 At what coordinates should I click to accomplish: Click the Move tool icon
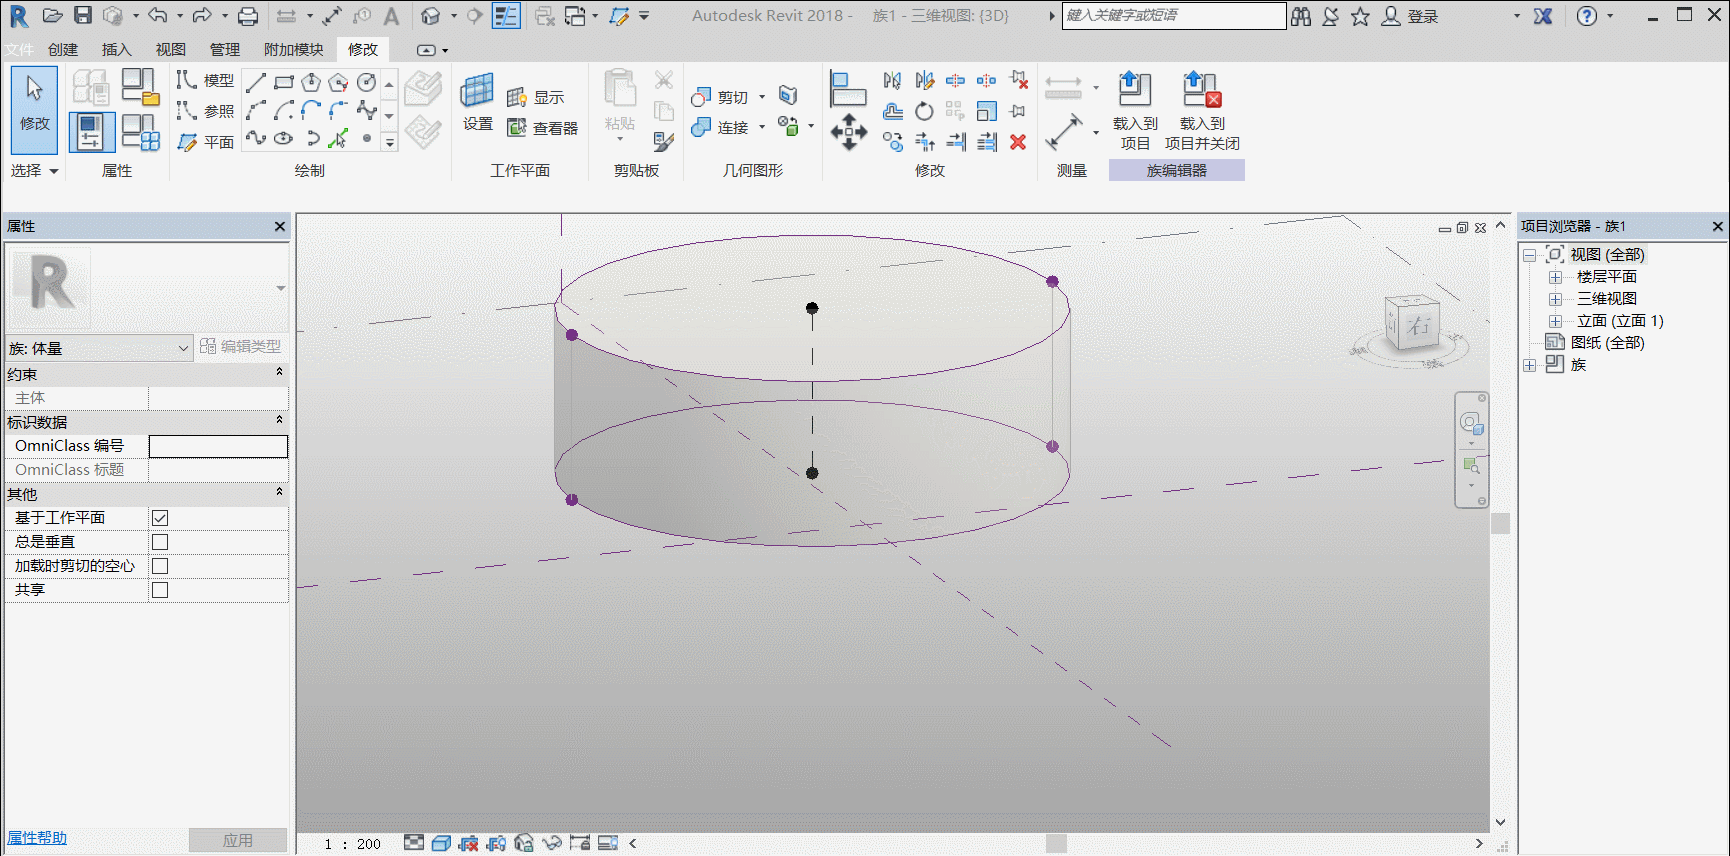point(848,131)
